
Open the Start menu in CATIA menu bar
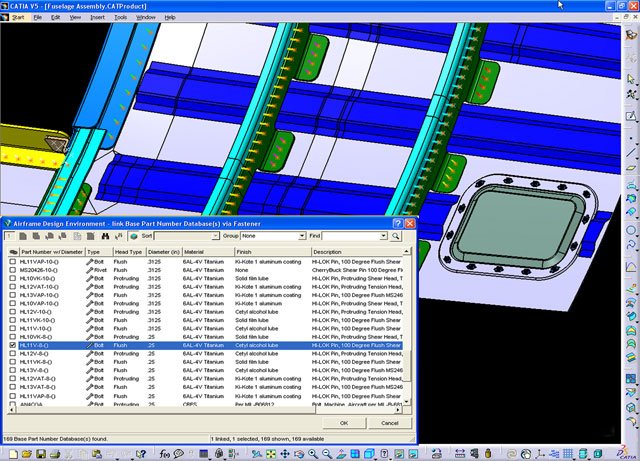click(x=18, y=17)
